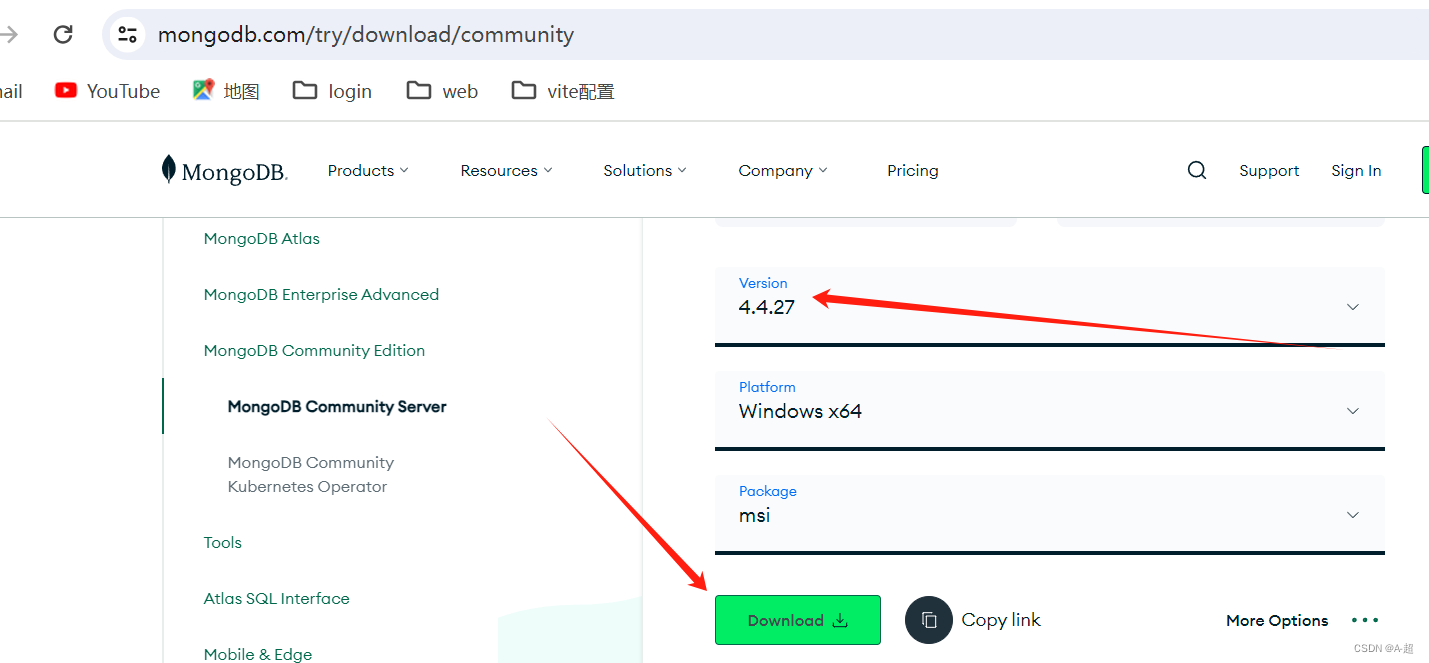Open the Support link
Image resolution: width=1429 pixels, height=663 pixels.
point(1269,171)
